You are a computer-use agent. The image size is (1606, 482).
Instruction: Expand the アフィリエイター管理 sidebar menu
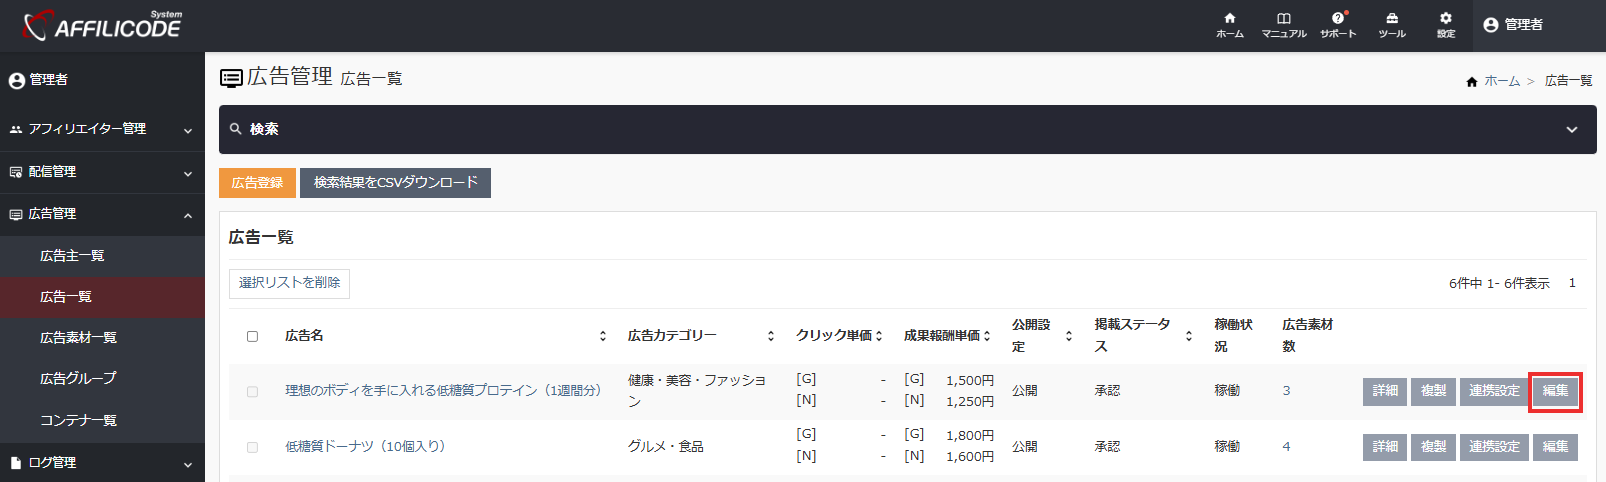102,129
